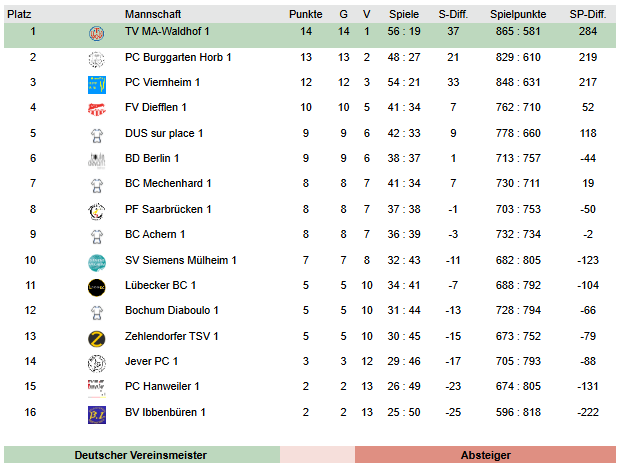Image resolution: width=627 pixels, height=474 pixels.
Task: Click the Jever PC 1 club logo
Action: (96, 362)
